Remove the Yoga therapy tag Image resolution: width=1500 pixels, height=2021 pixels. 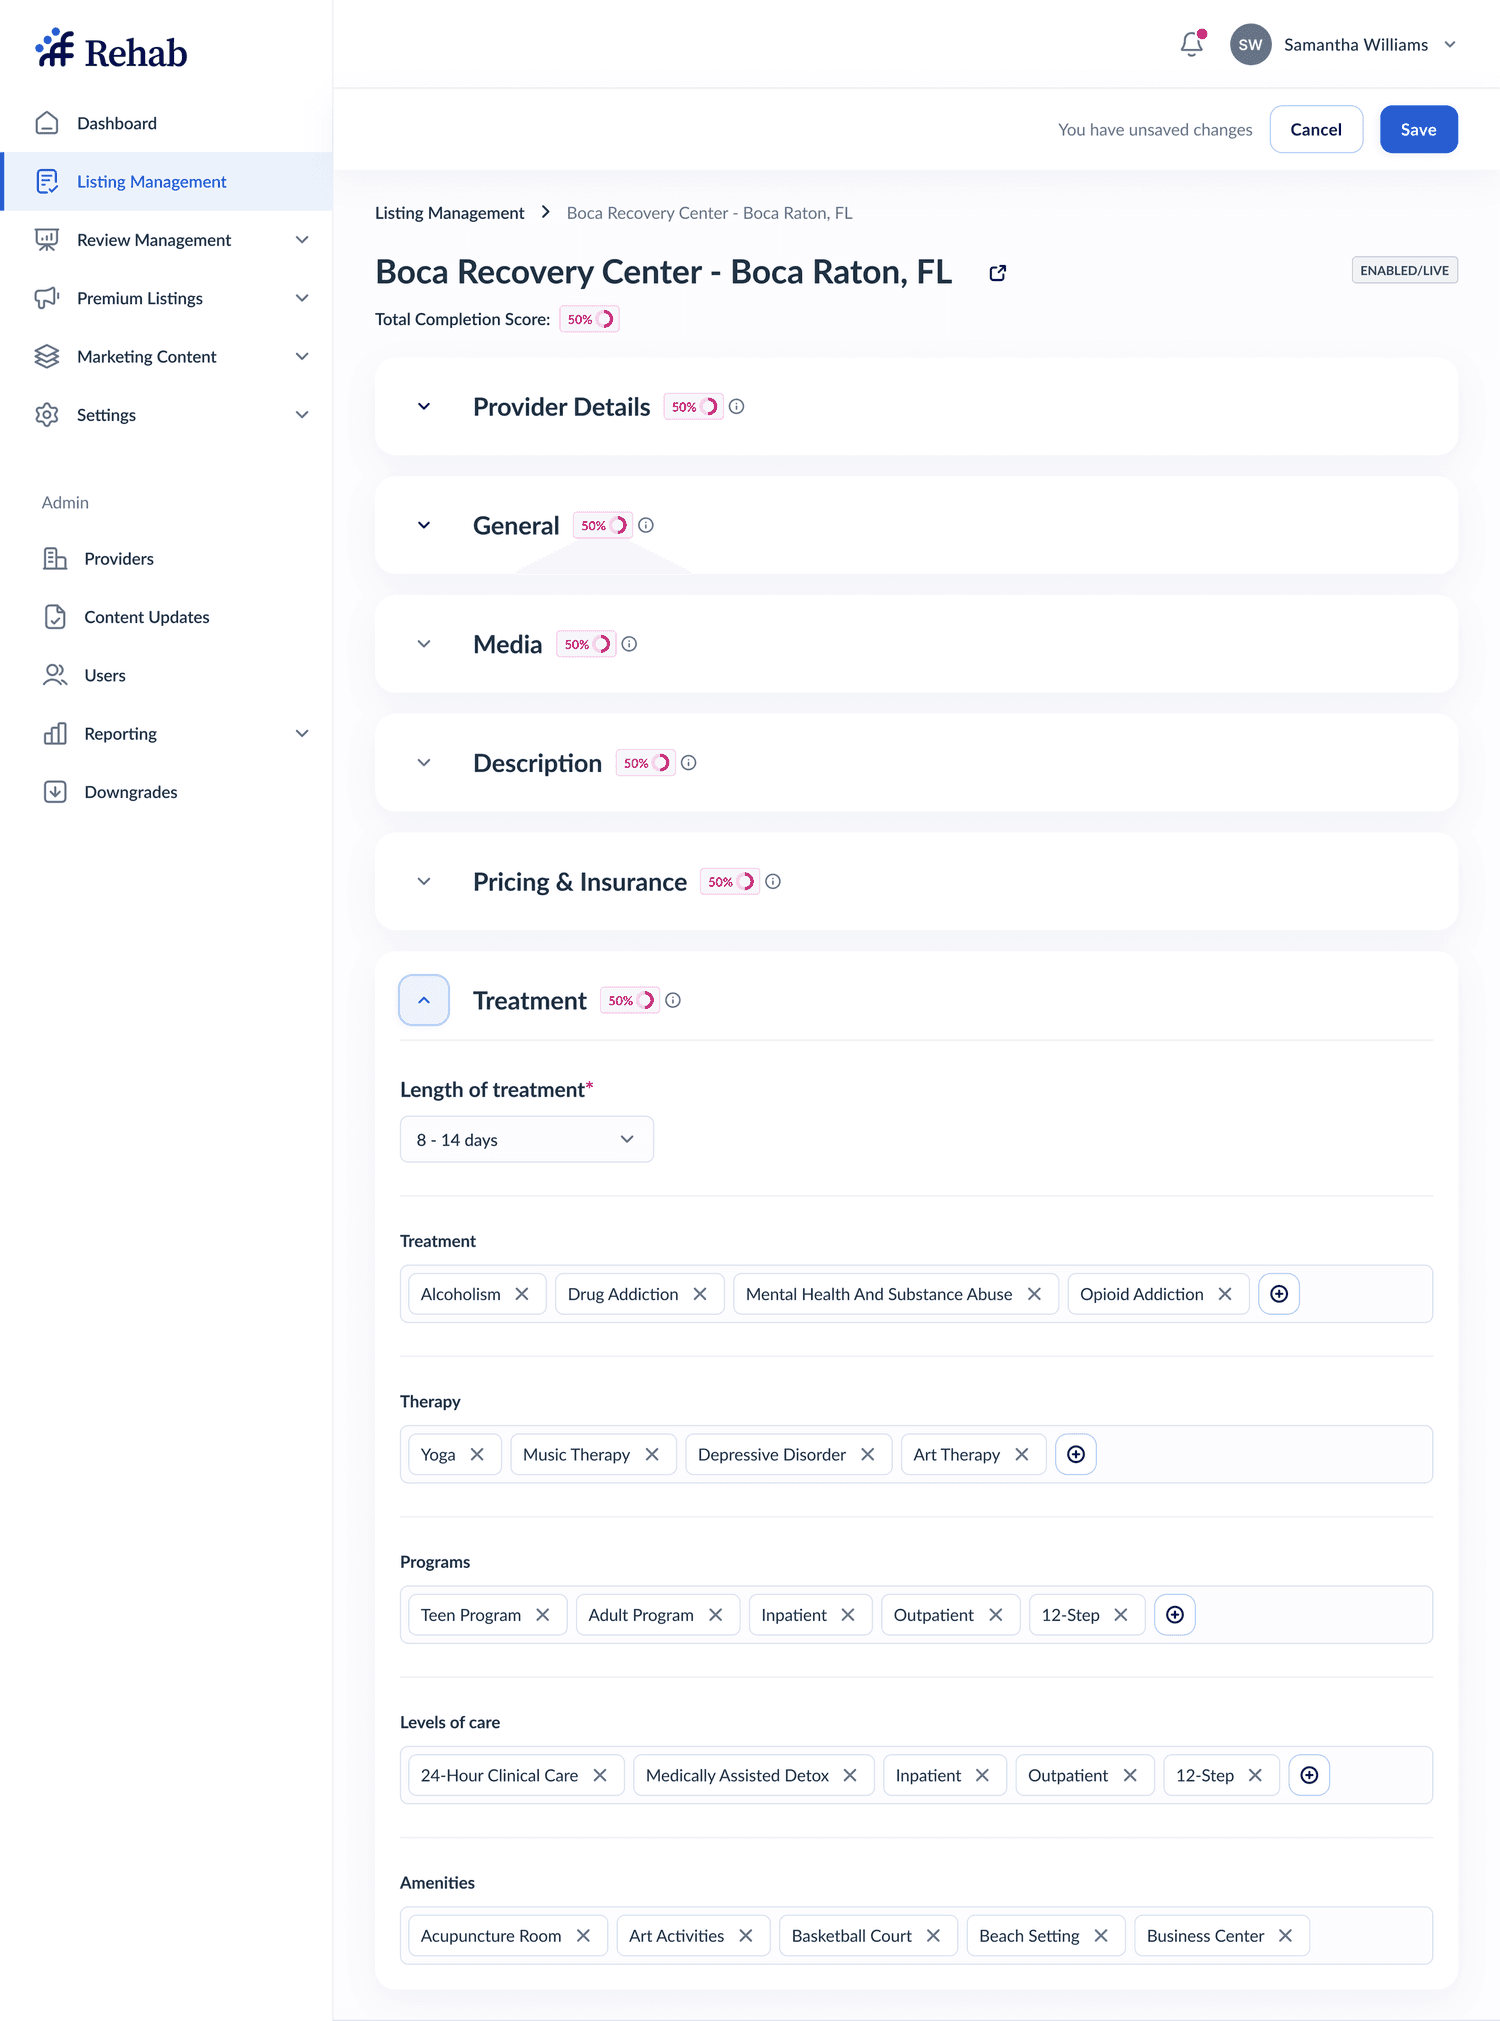[x=477, y=1454]
